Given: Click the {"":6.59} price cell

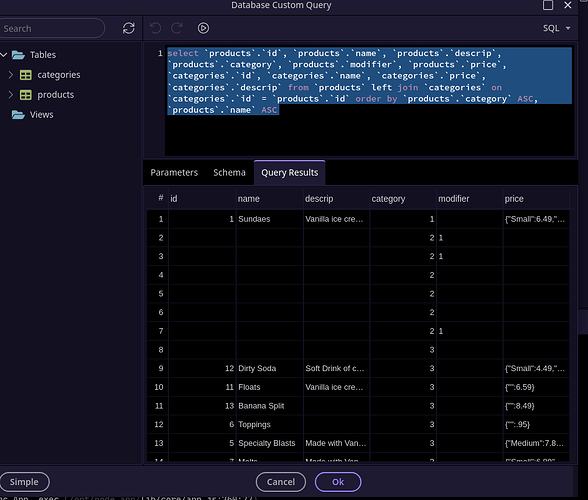Looking at the screenshot, I should pos(536,387).
